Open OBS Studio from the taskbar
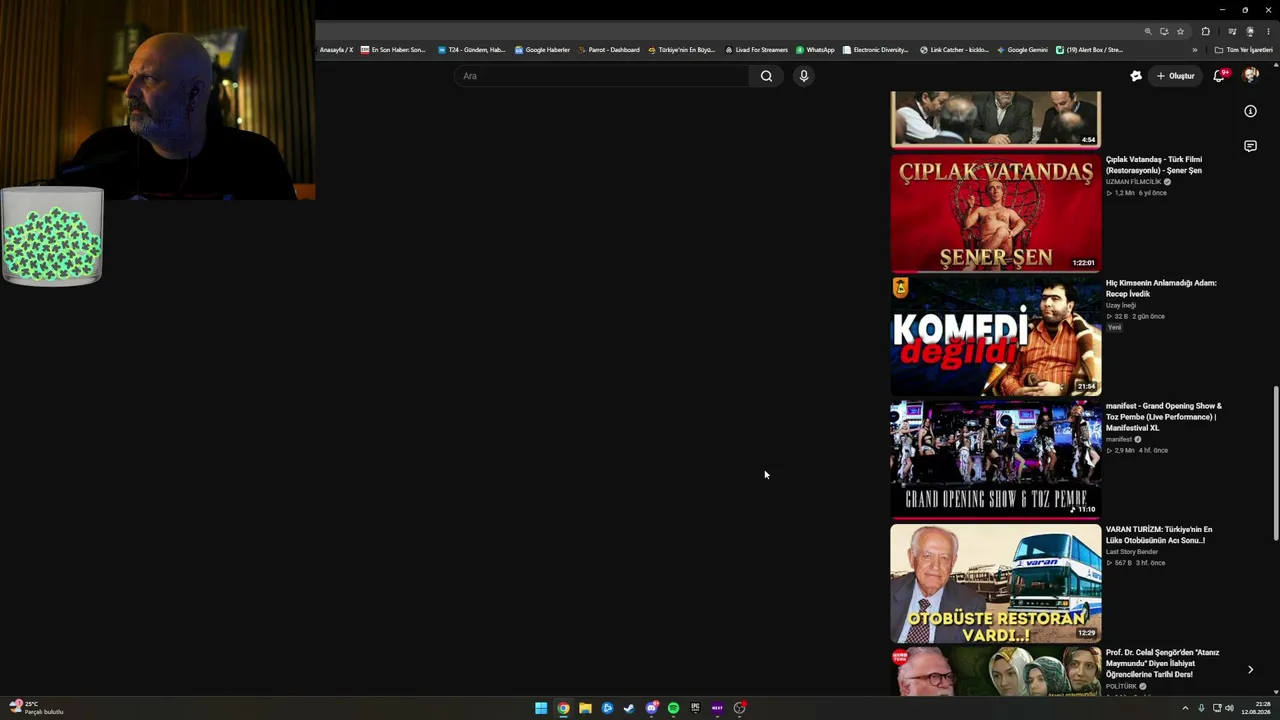Screen dimensions: 1280x720 [739, 708]
